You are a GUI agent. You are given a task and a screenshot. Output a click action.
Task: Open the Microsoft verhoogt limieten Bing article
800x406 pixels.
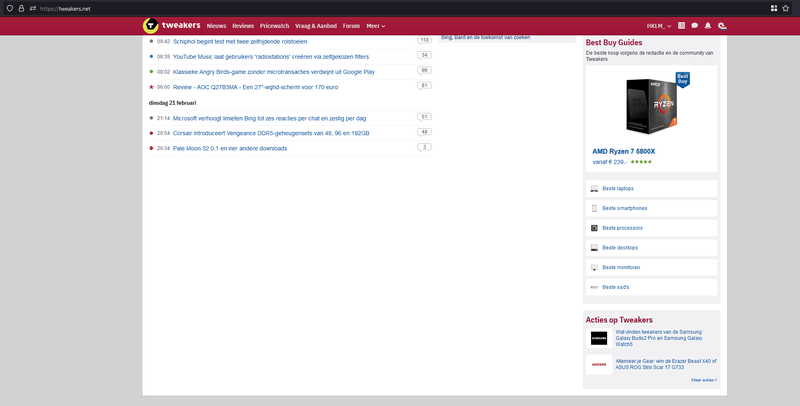coord(269,118)
